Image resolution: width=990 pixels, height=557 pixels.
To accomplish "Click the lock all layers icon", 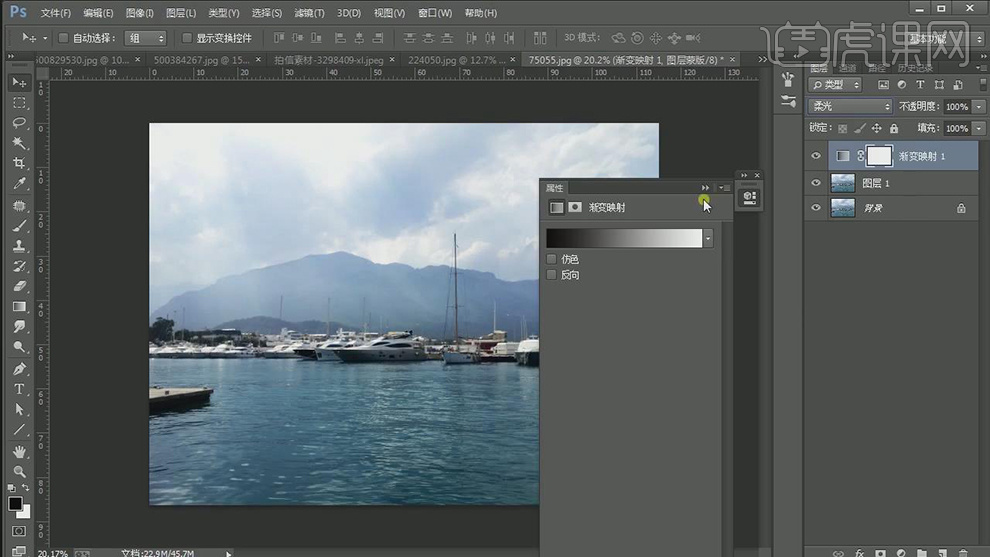I will coord(894,128).
